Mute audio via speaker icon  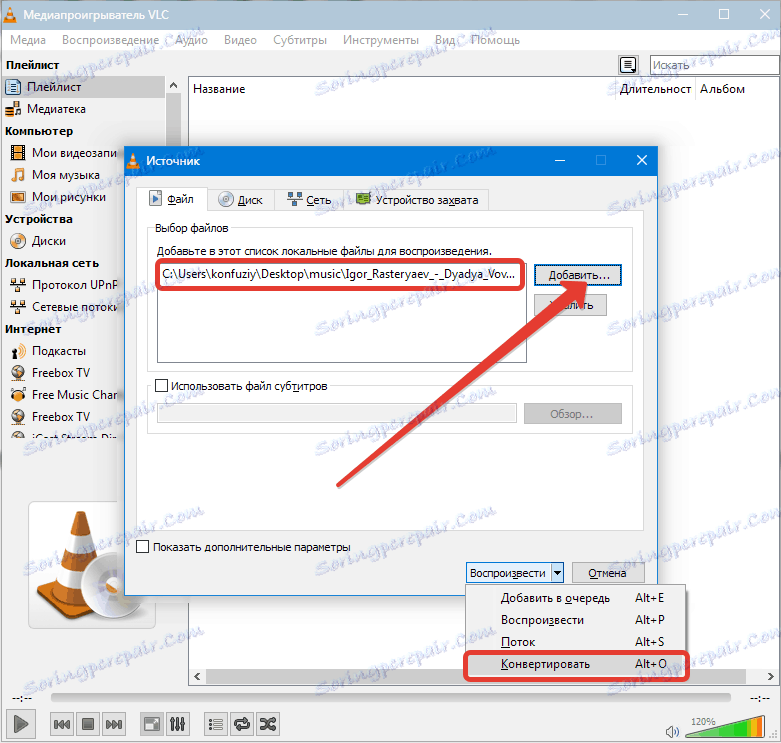click(x=672, y=731)
